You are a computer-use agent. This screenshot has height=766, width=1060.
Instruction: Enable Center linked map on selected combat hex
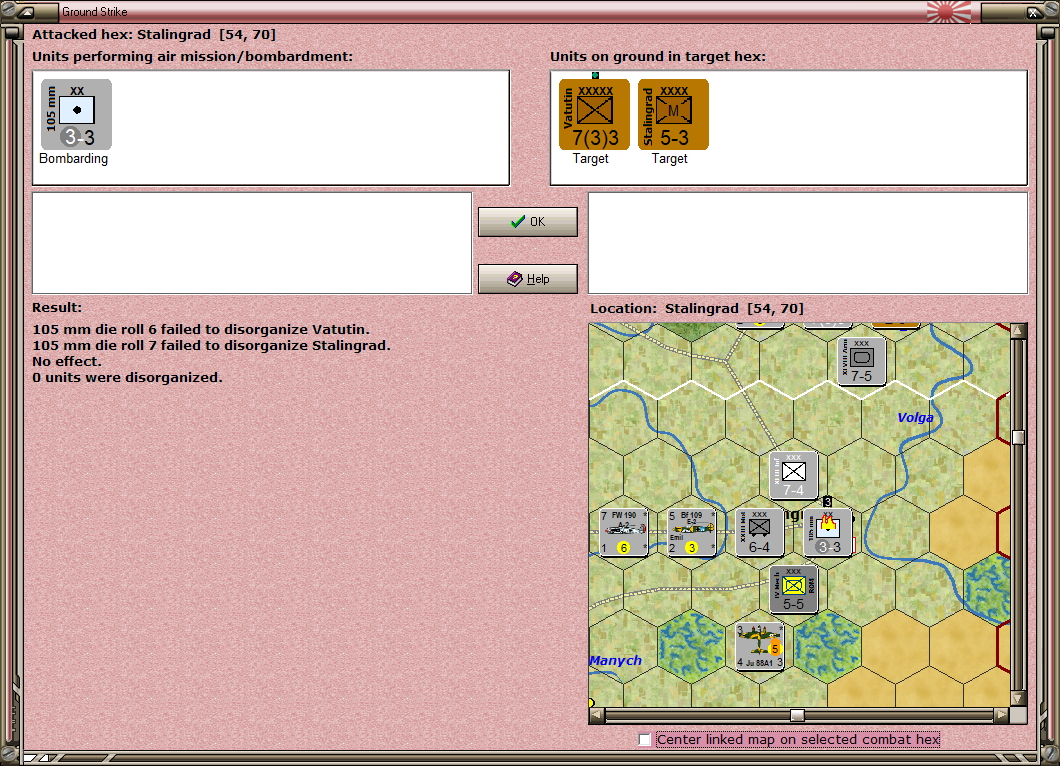click(x=645, y=740)
